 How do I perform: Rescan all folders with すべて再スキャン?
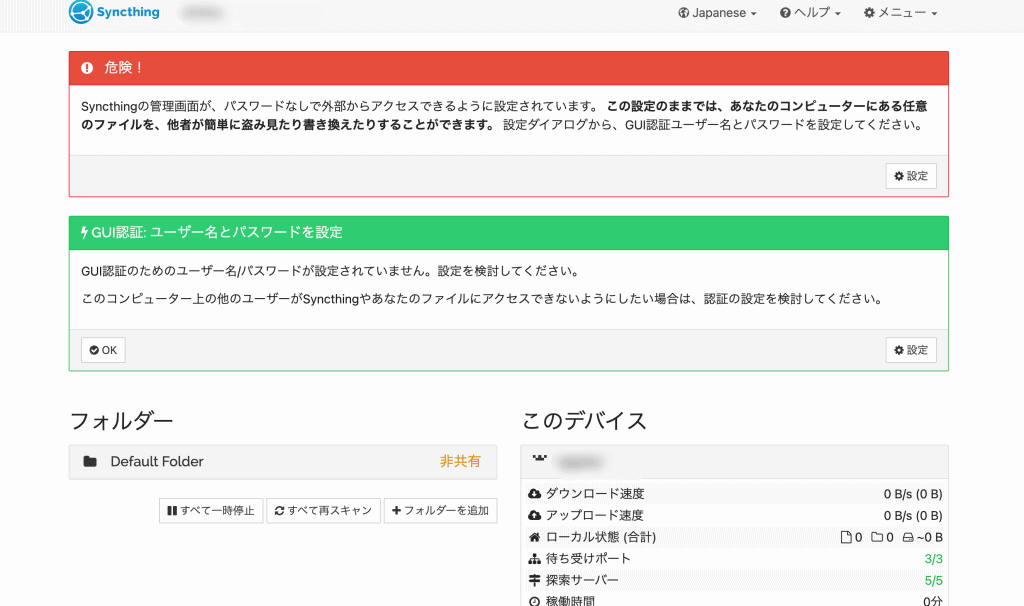[x=323, y=511]
